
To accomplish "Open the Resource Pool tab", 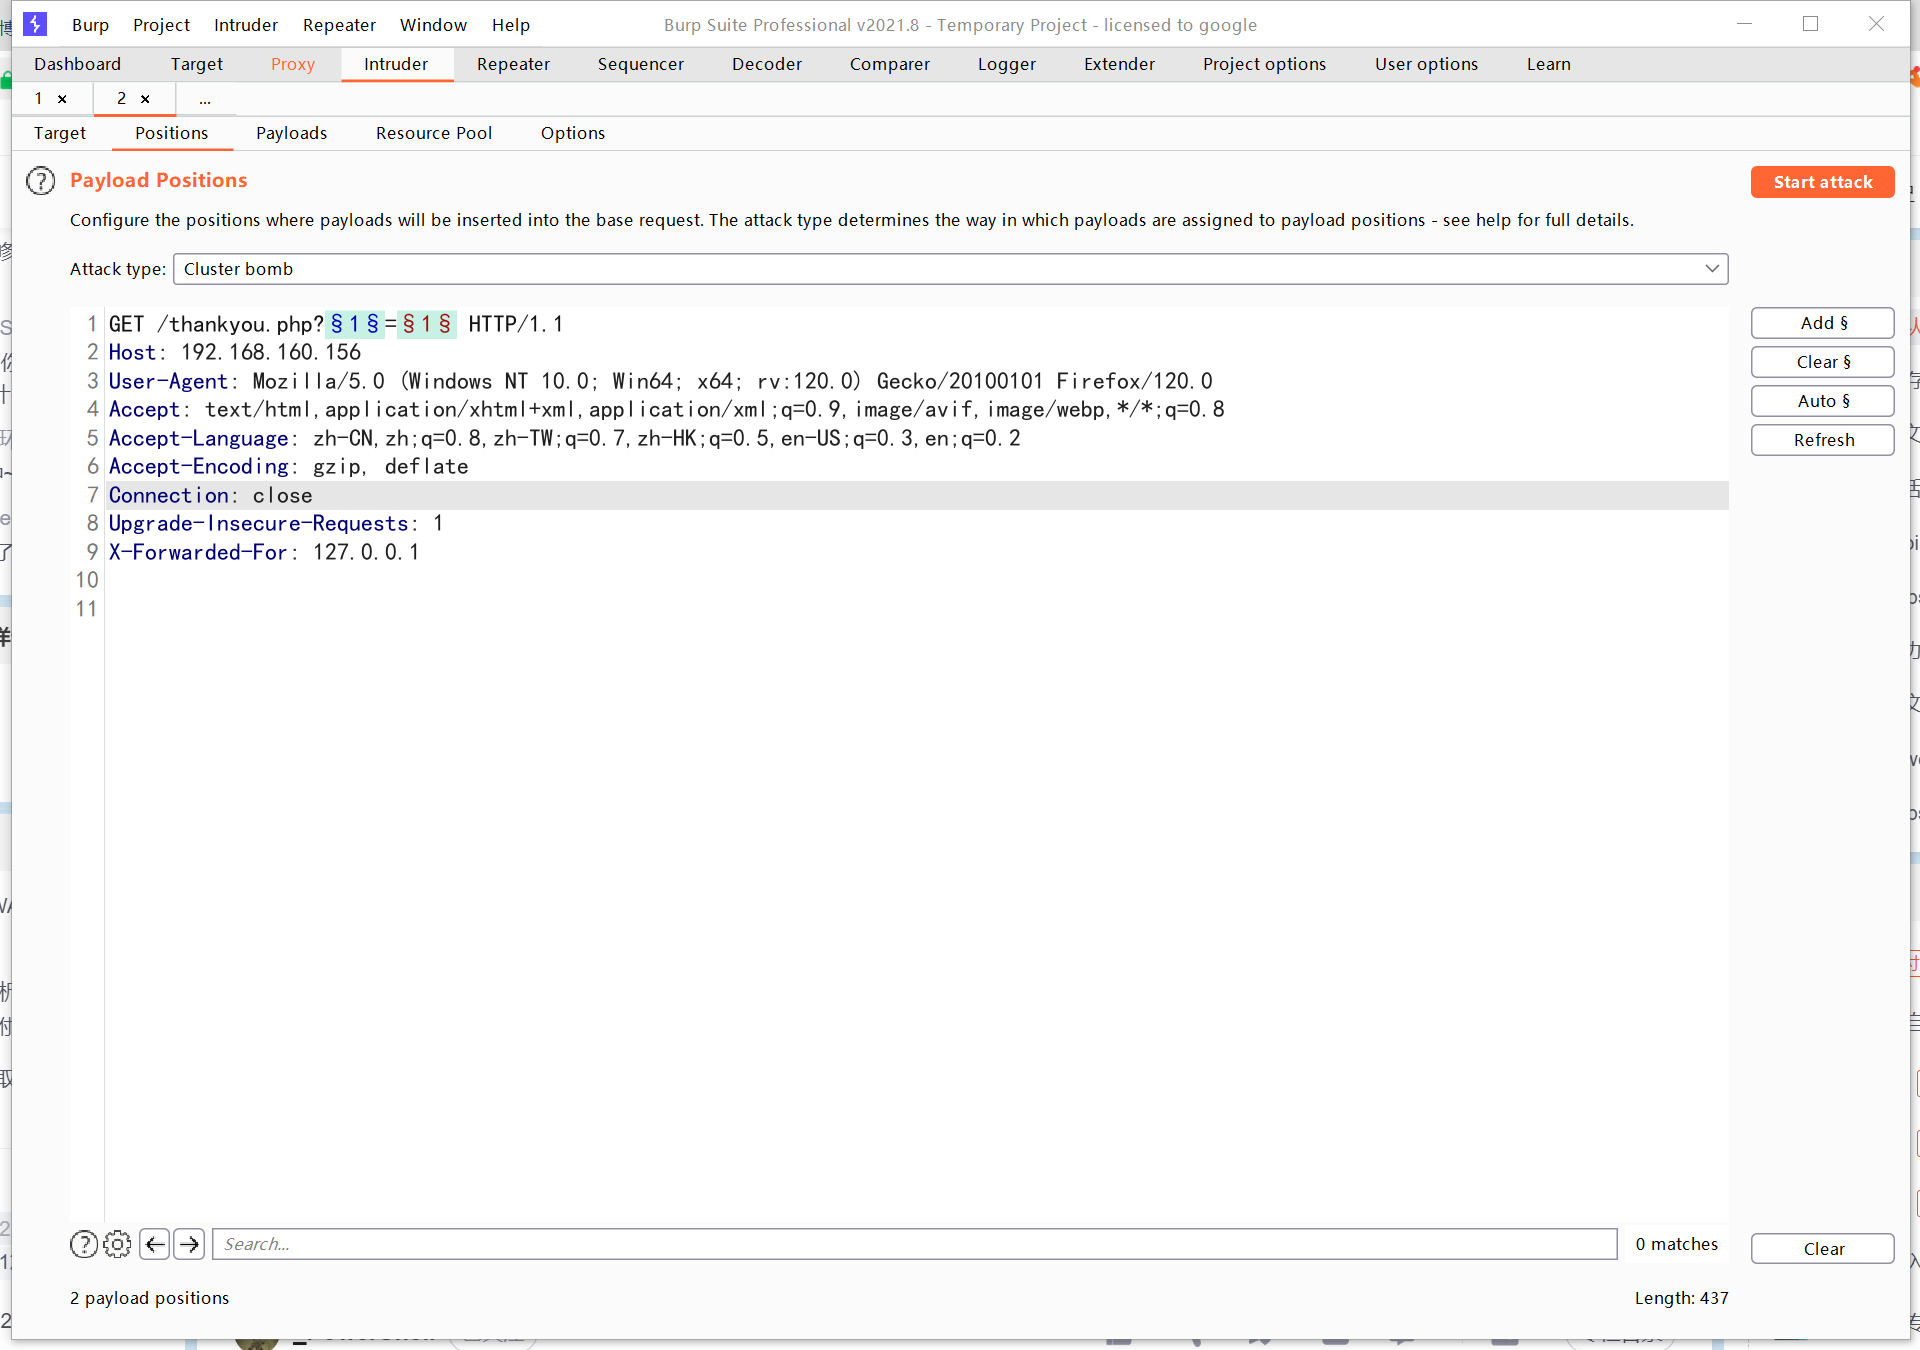I will (433, 133).
